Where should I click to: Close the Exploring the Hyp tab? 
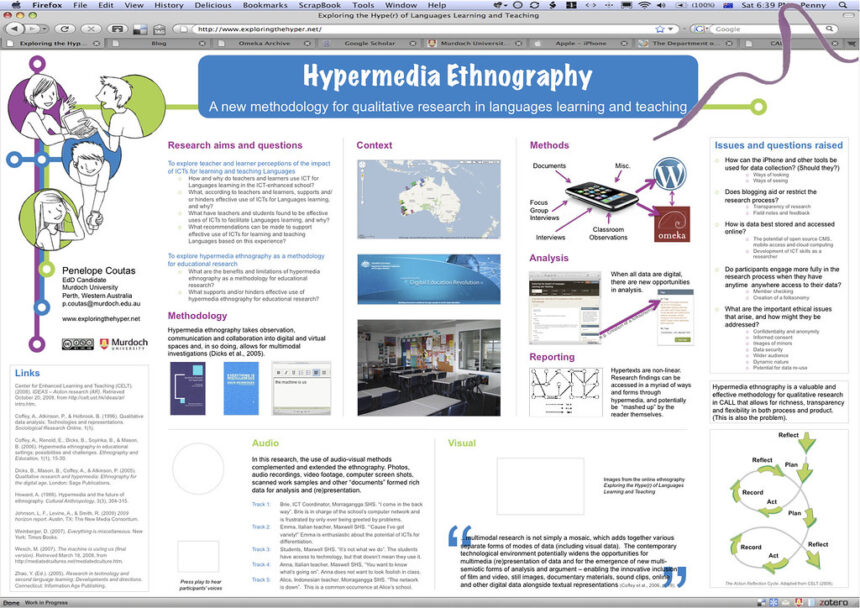point(97,43)
